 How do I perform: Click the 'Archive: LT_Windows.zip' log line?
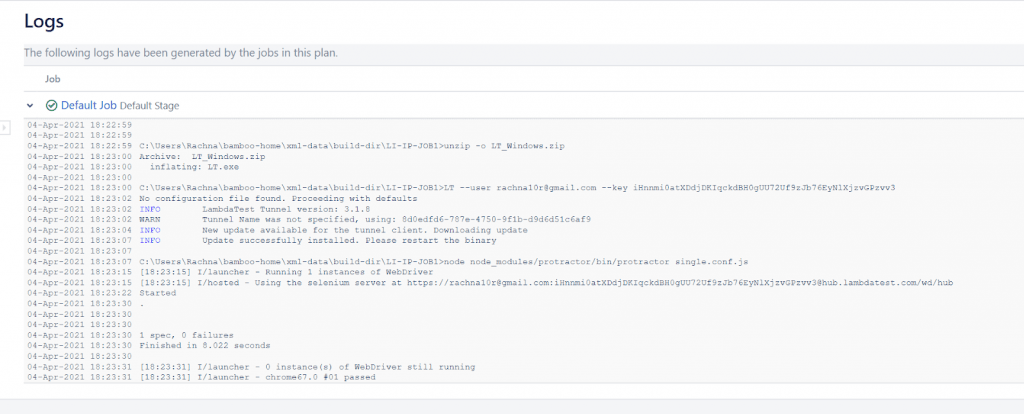[x=202, y=157]
